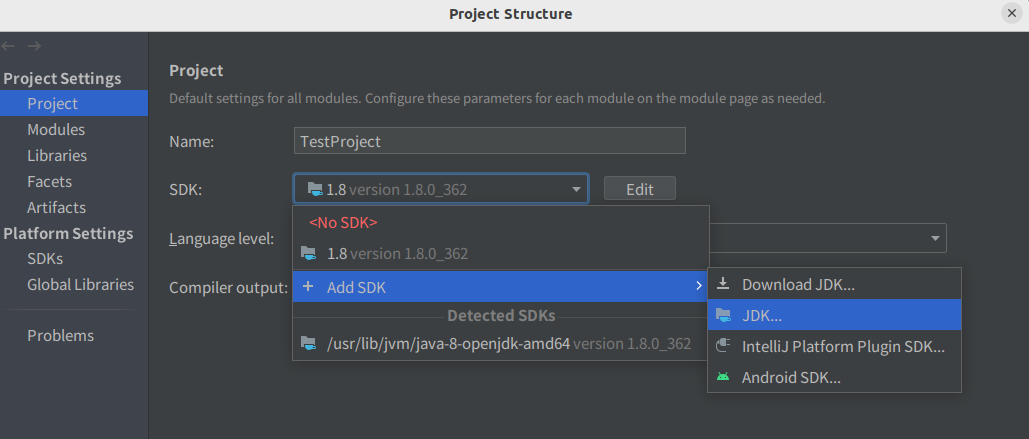Viewport: 1029px width, 439px height.
Task: Select Artifacts in the sidebar
Action: point(74,207)
